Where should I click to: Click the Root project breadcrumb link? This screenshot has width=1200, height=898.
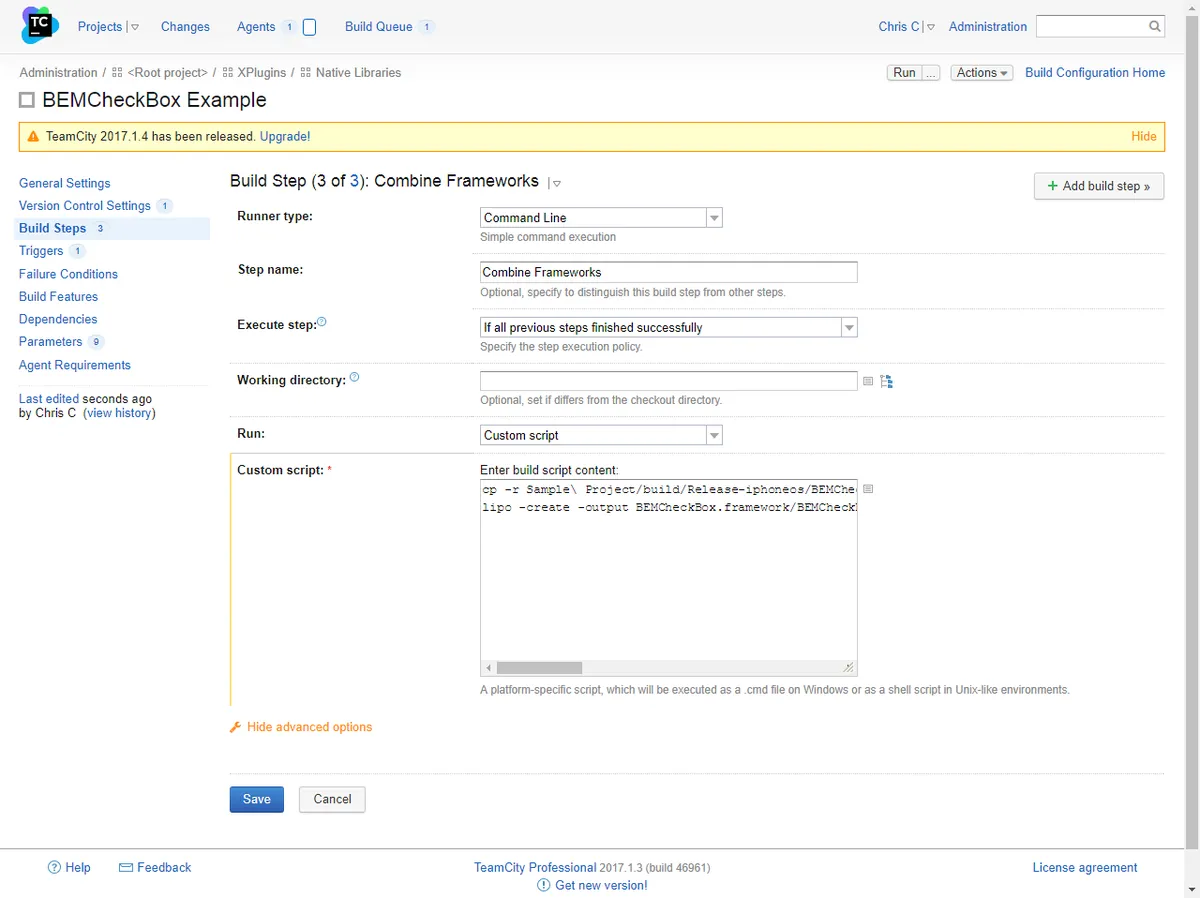coord(167,73)
